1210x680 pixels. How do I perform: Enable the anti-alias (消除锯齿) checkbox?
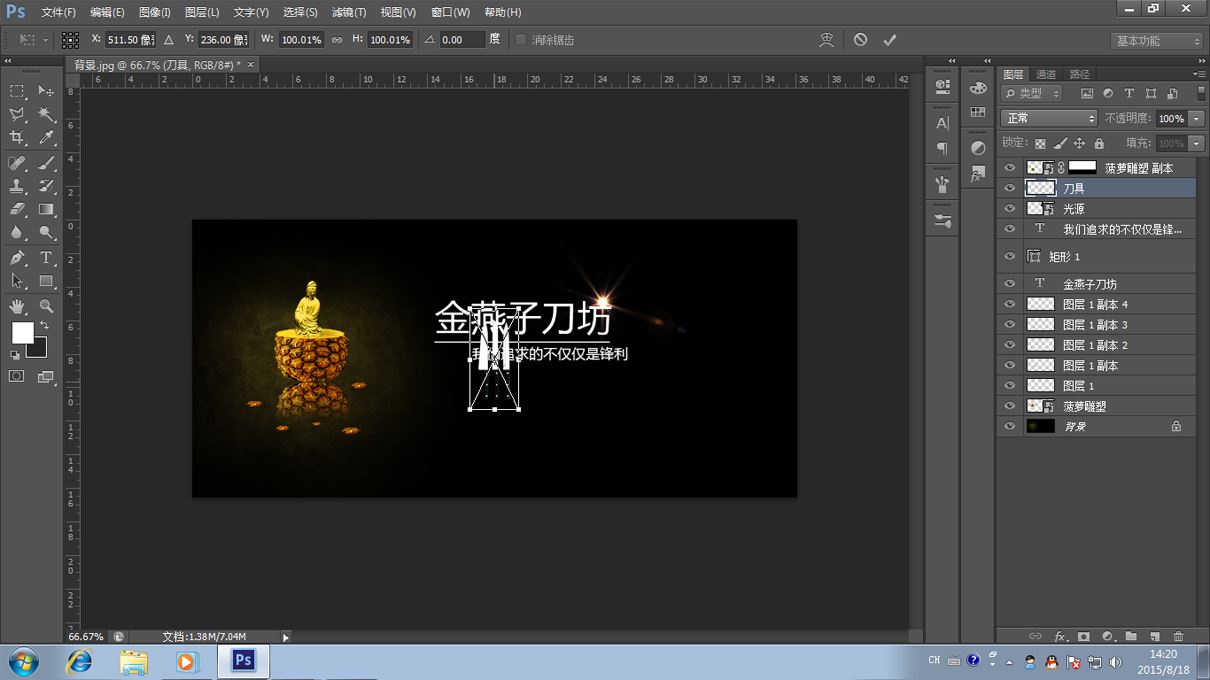[x=520, y=40]
